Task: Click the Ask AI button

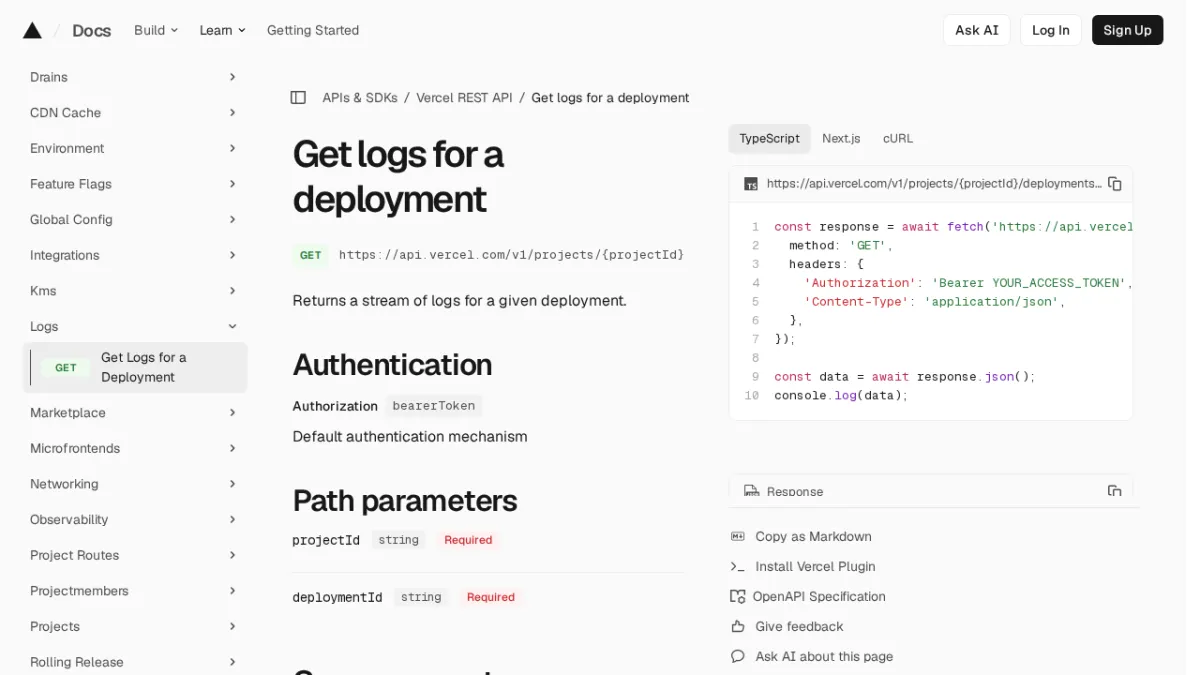Action: point(976,30)
